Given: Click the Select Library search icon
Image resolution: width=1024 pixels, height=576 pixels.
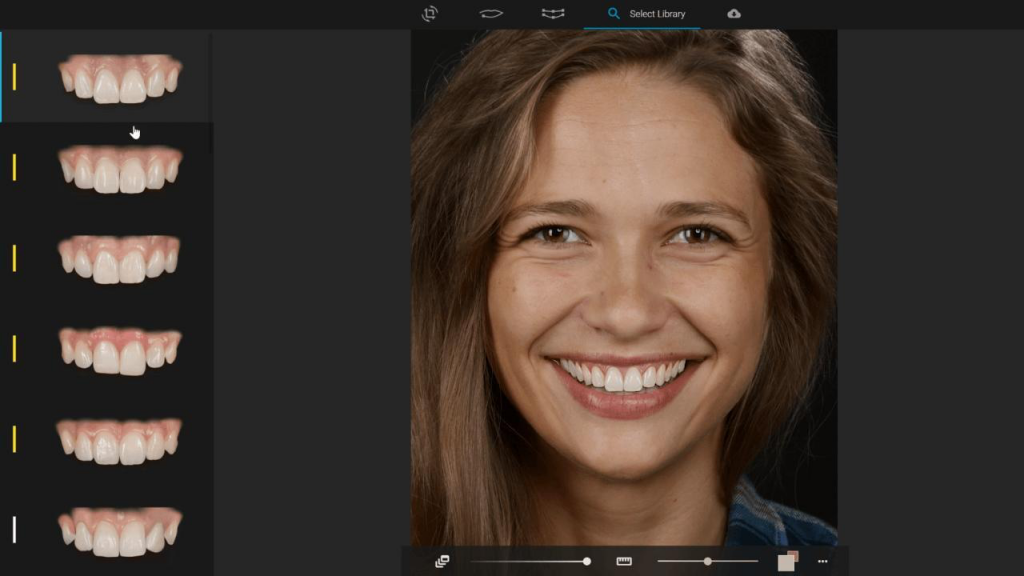Looking at the screenshot, I should 614,14.
